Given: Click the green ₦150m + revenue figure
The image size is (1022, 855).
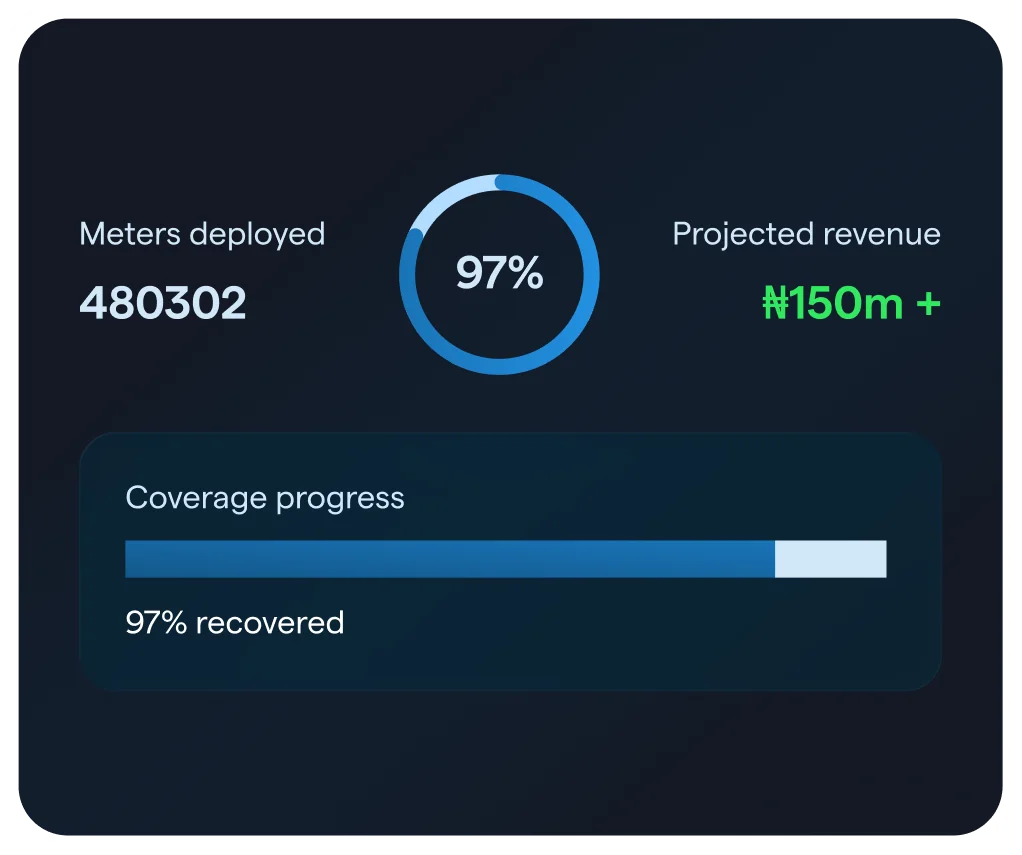Looking at the screenshot, I should pos(851,303).
